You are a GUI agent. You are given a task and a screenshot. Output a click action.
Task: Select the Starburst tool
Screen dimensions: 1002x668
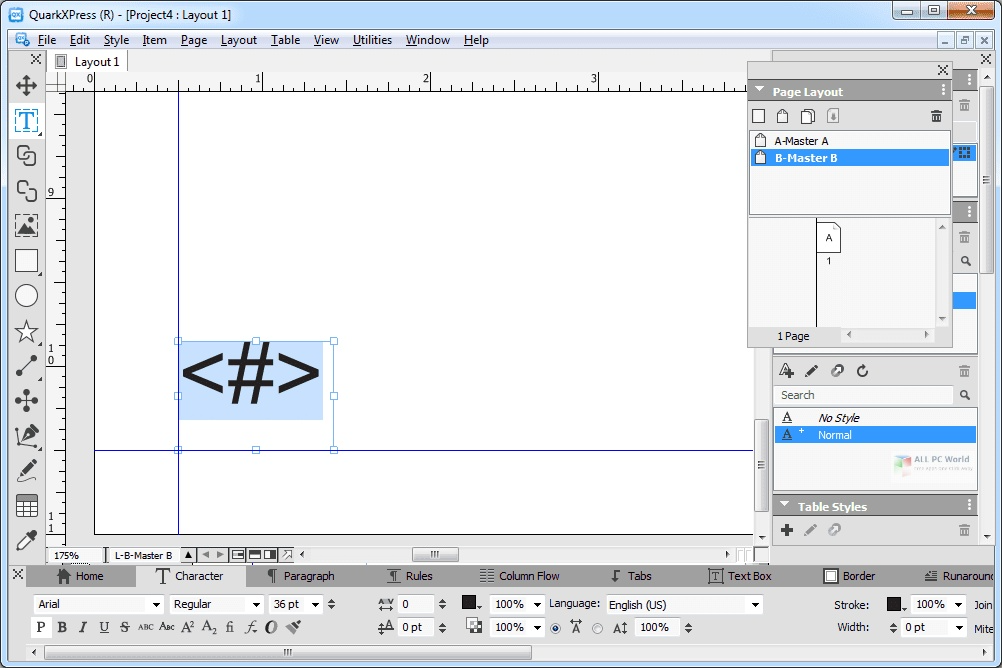tap(27, 330)
